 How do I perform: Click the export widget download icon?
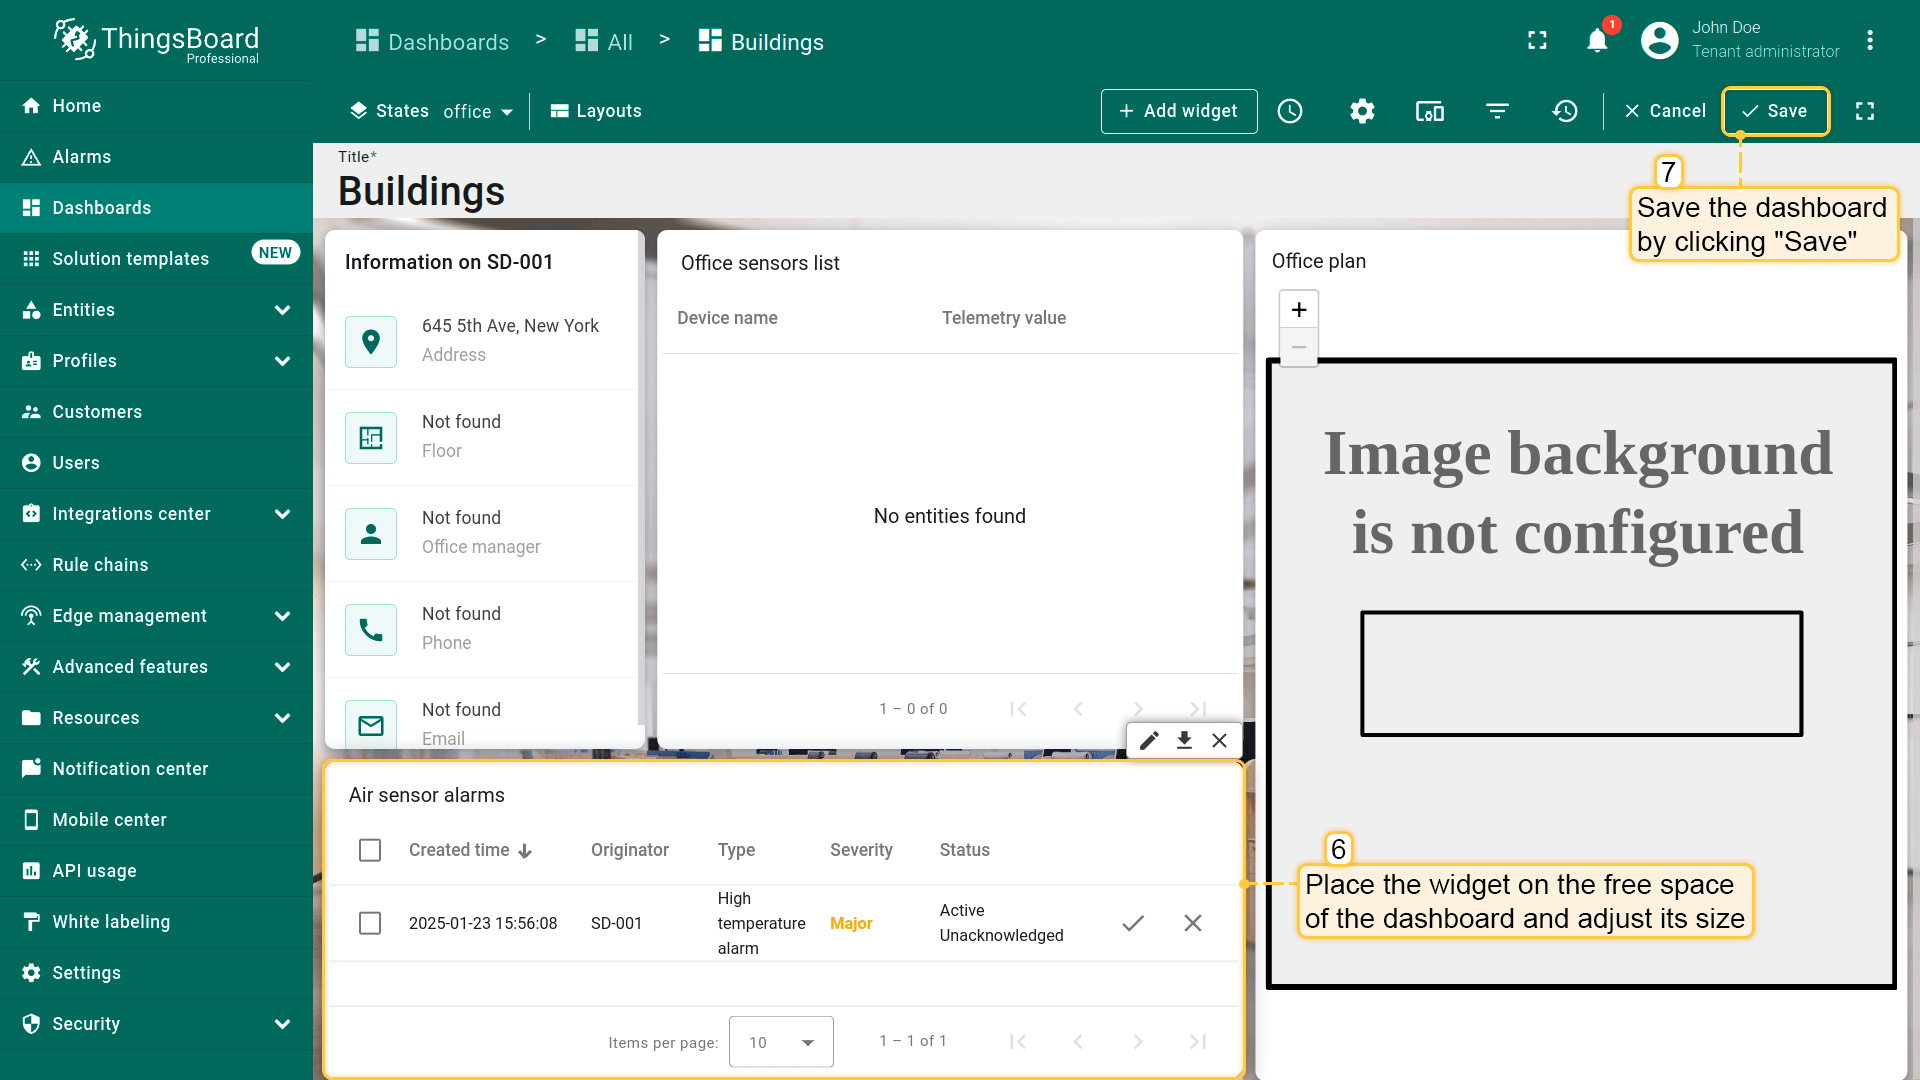[1184, 740]
